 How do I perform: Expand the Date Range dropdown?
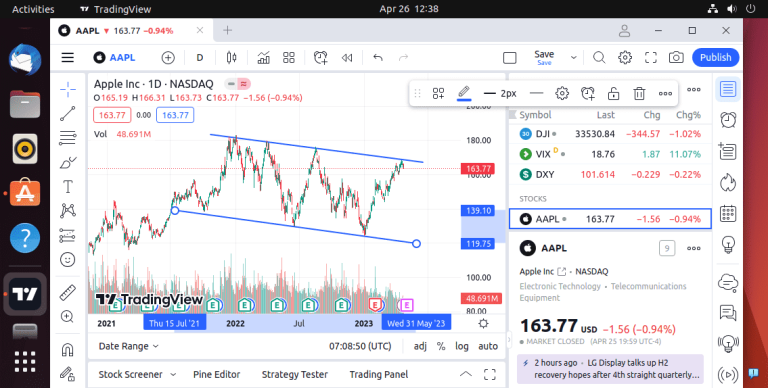(x=128, y=346)
